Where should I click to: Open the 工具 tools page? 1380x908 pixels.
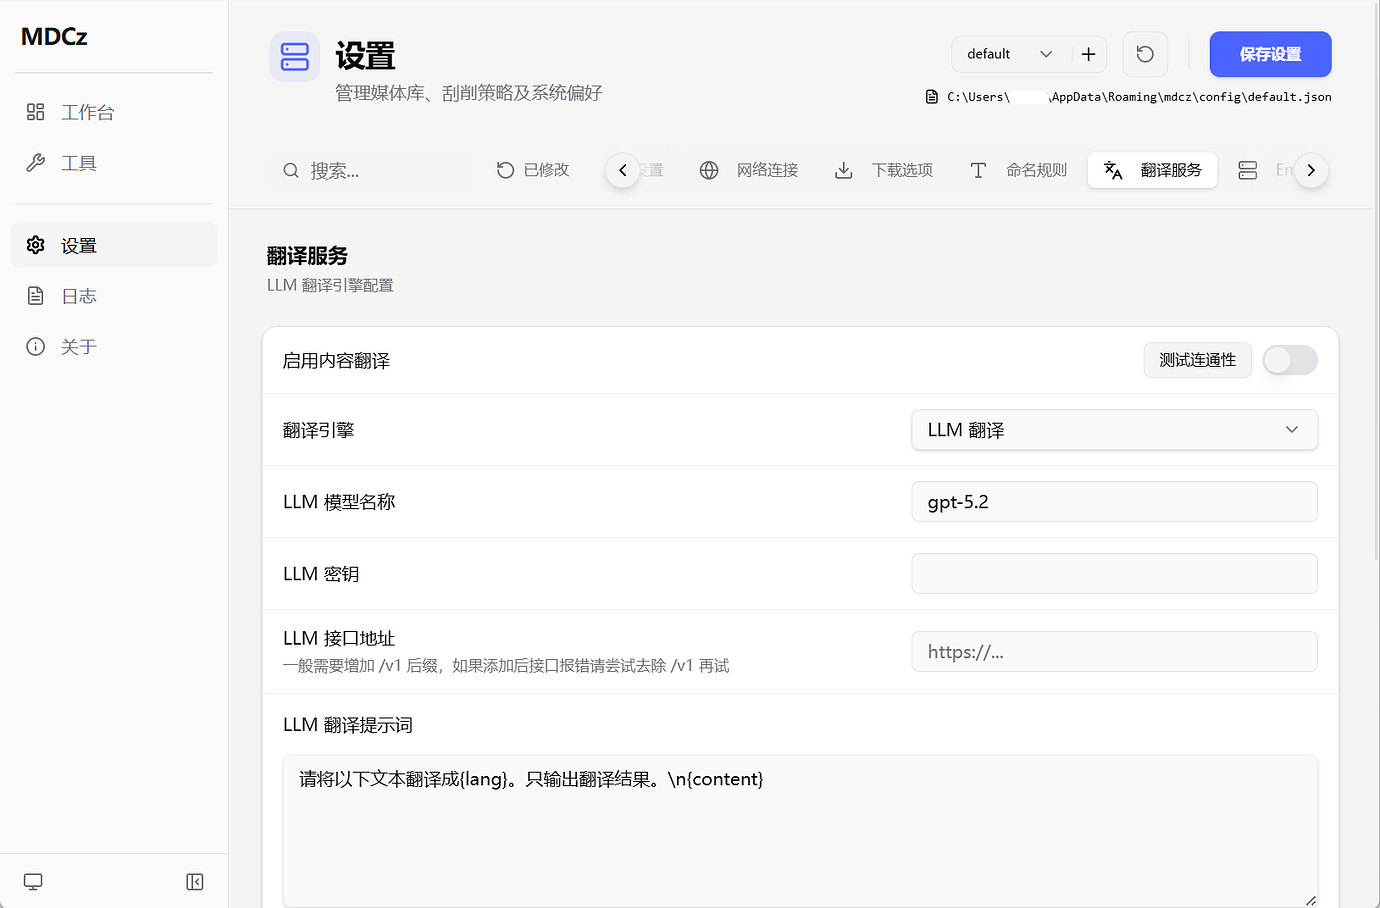pyautogui.click(x=113, y=163)
